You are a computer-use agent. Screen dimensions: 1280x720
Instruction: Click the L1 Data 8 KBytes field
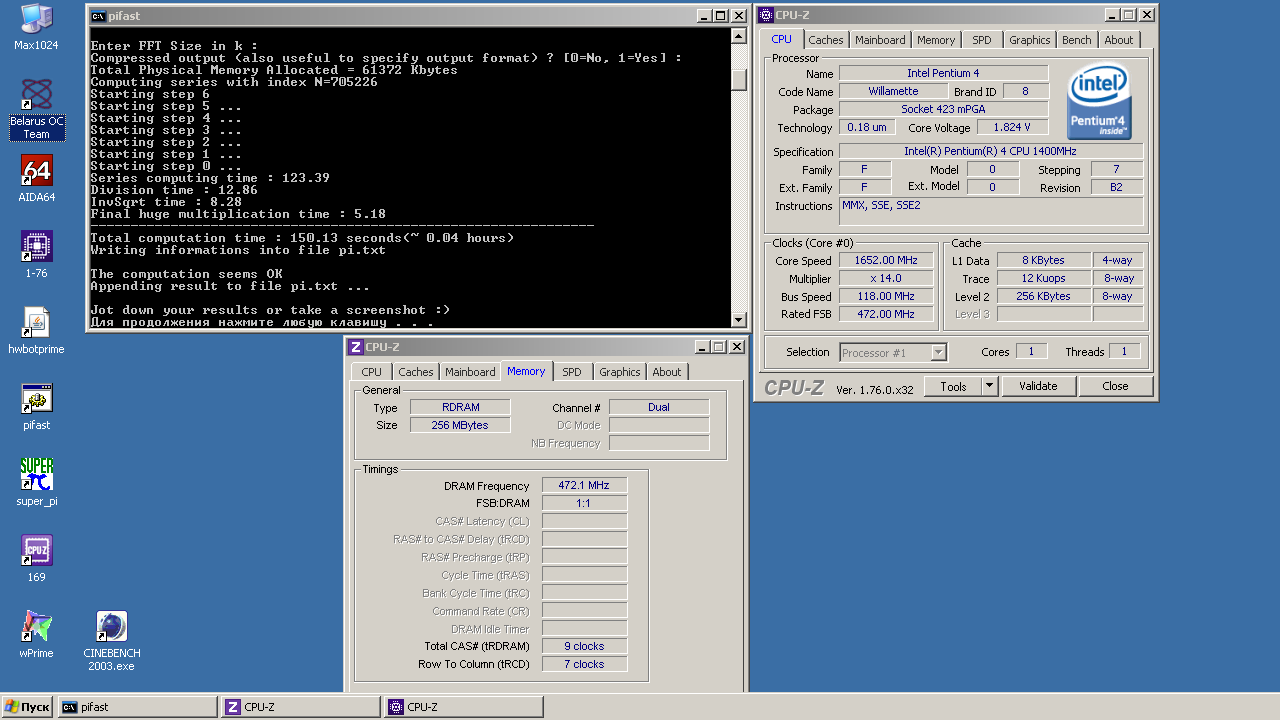pos(1044,260)
